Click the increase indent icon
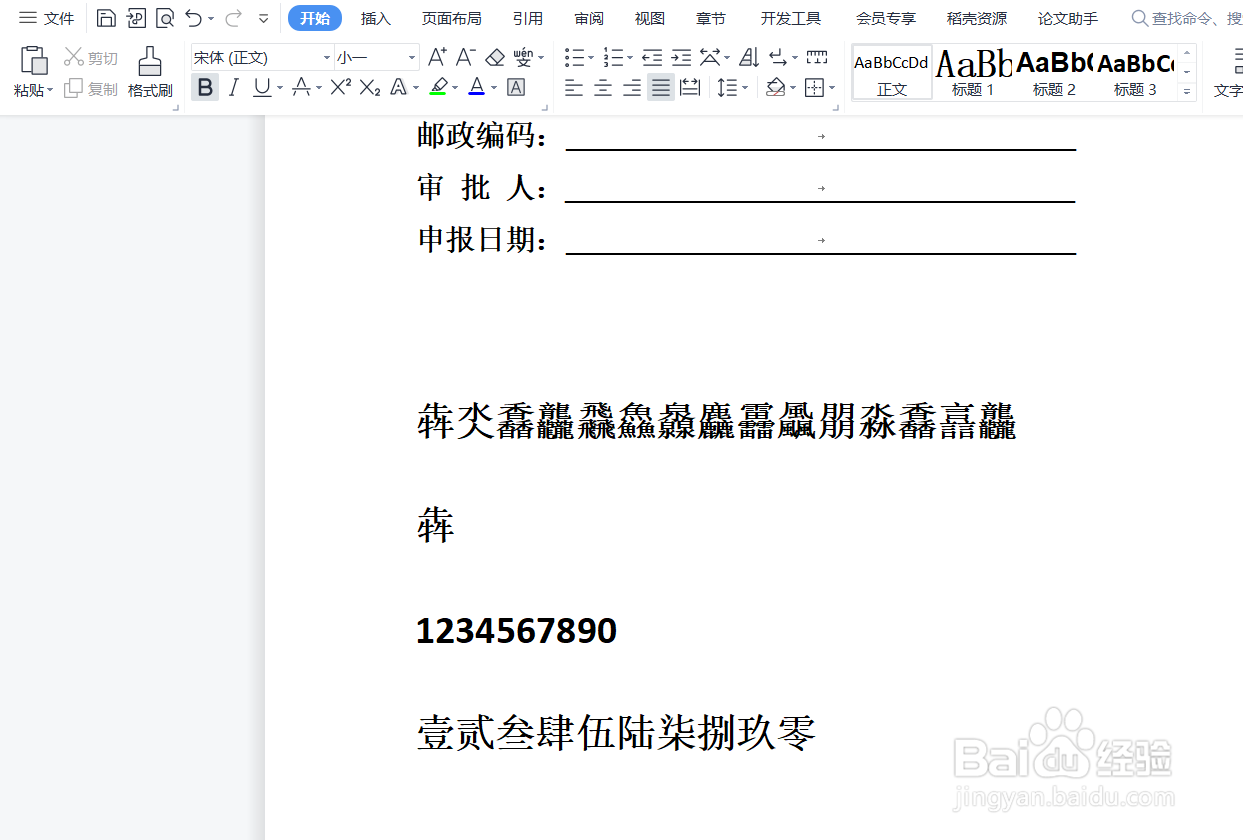The height and width of the screenshot is (840, 1243). click(681, 57)
